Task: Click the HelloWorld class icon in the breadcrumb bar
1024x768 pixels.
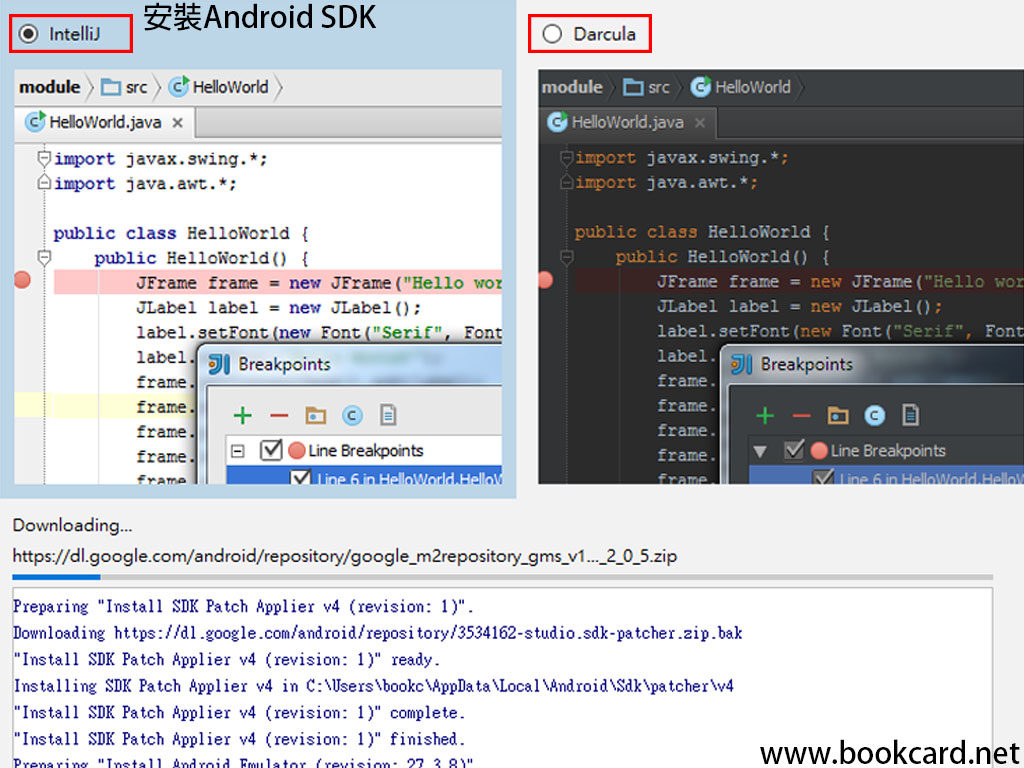Action: pyautogui.click(x=176, y=87)
